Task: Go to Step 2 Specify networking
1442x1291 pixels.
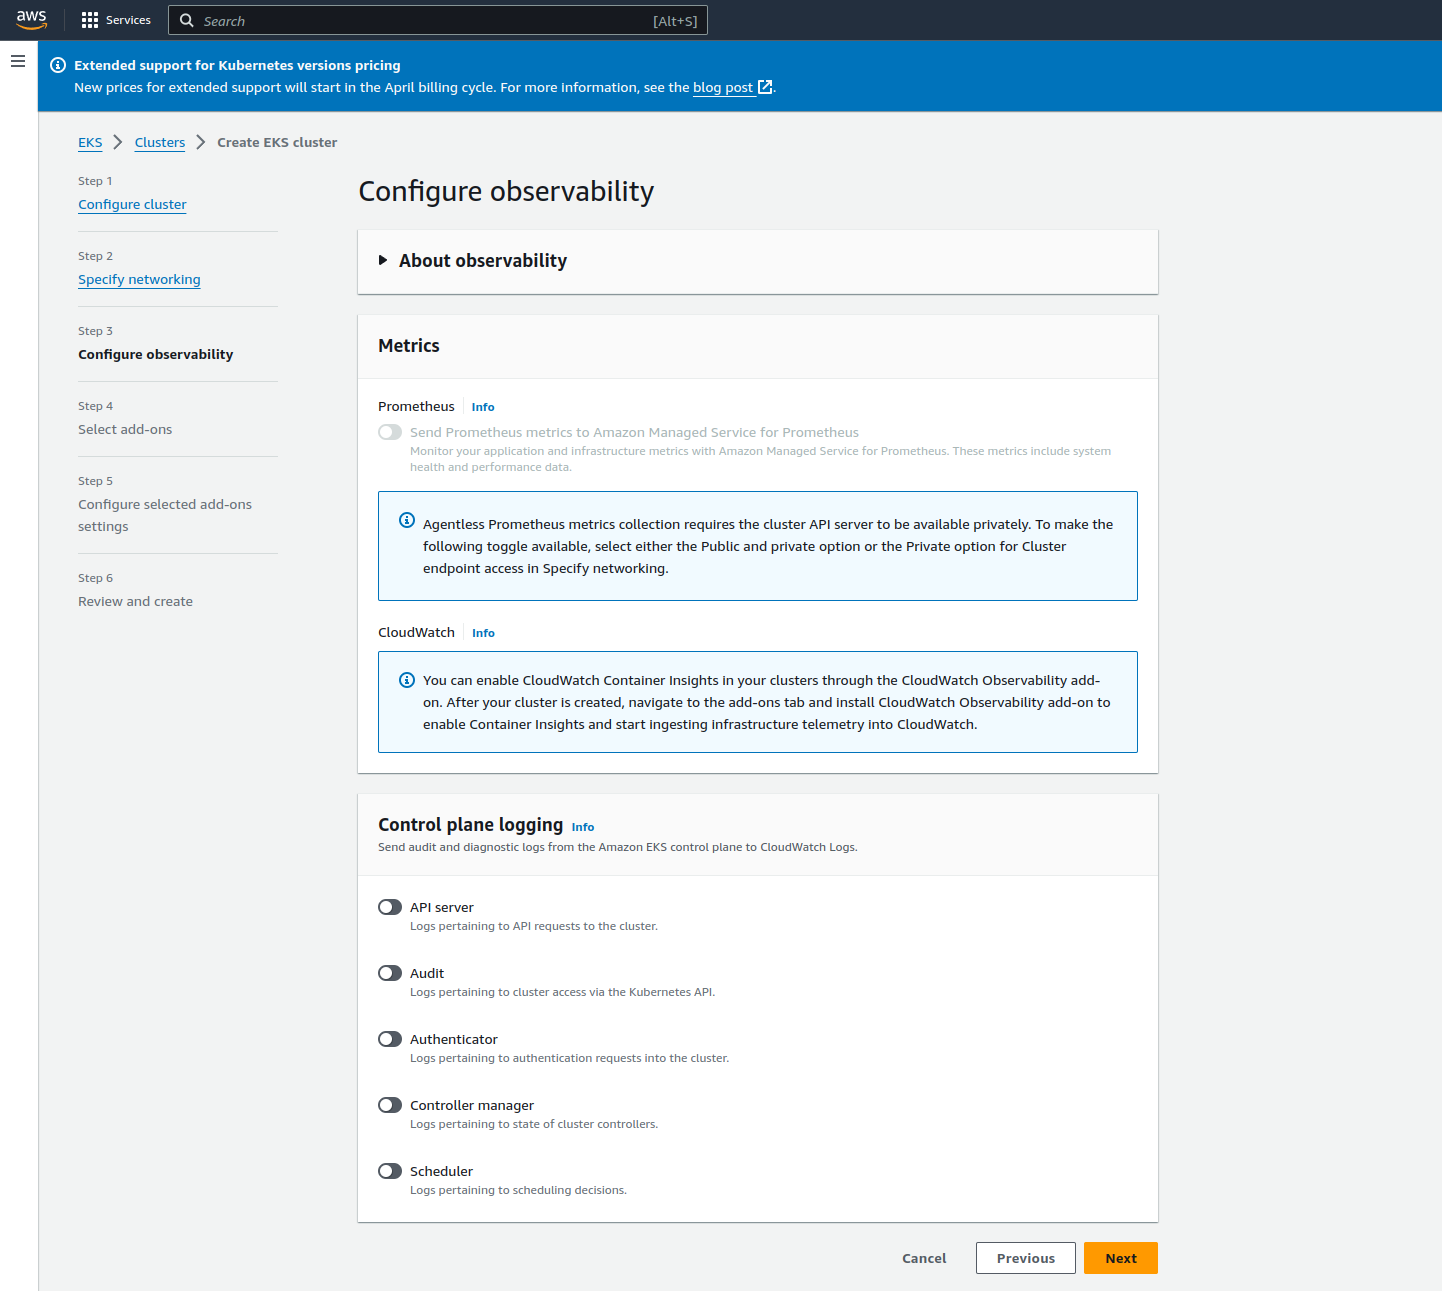Action: (139, 279)
